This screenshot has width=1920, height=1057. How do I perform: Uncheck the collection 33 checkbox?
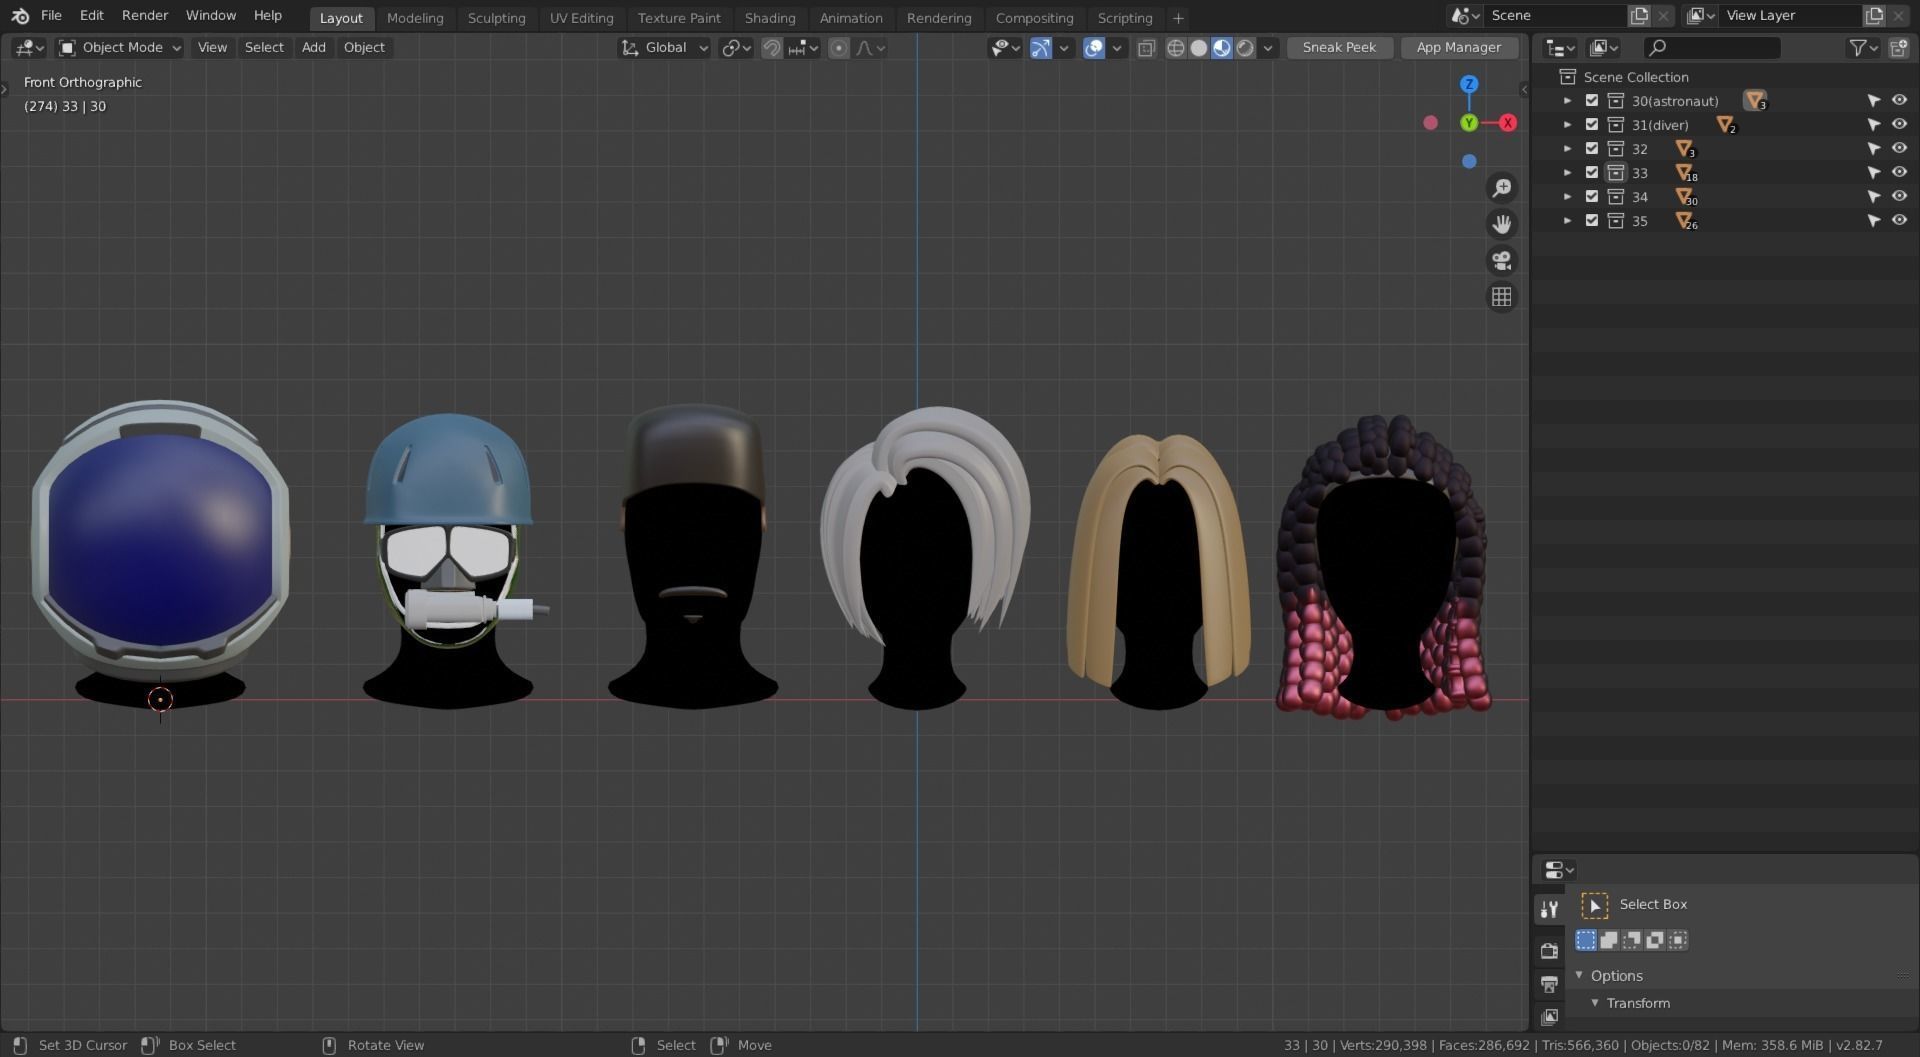[1592, 173]
